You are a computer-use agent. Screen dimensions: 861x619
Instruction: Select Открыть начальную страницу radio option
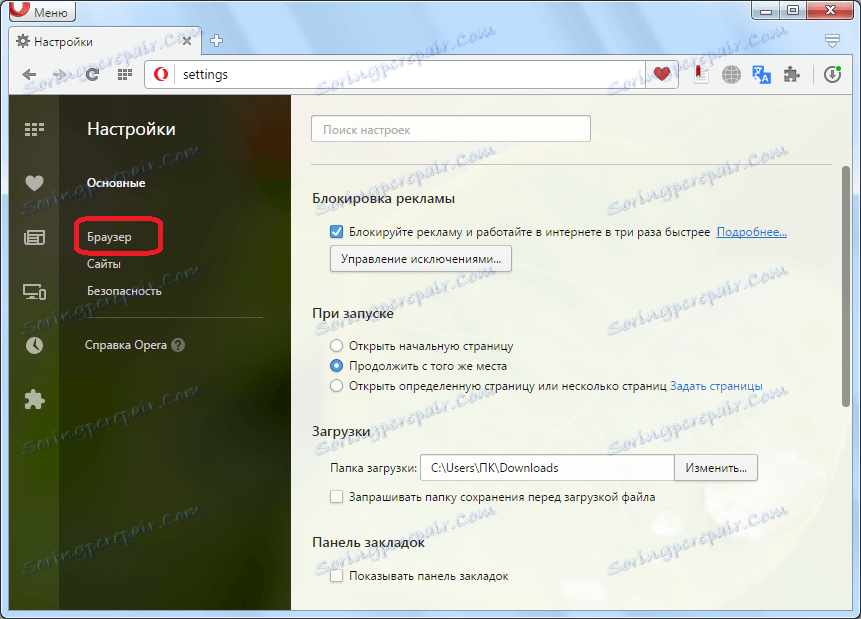tap(337, 345)
